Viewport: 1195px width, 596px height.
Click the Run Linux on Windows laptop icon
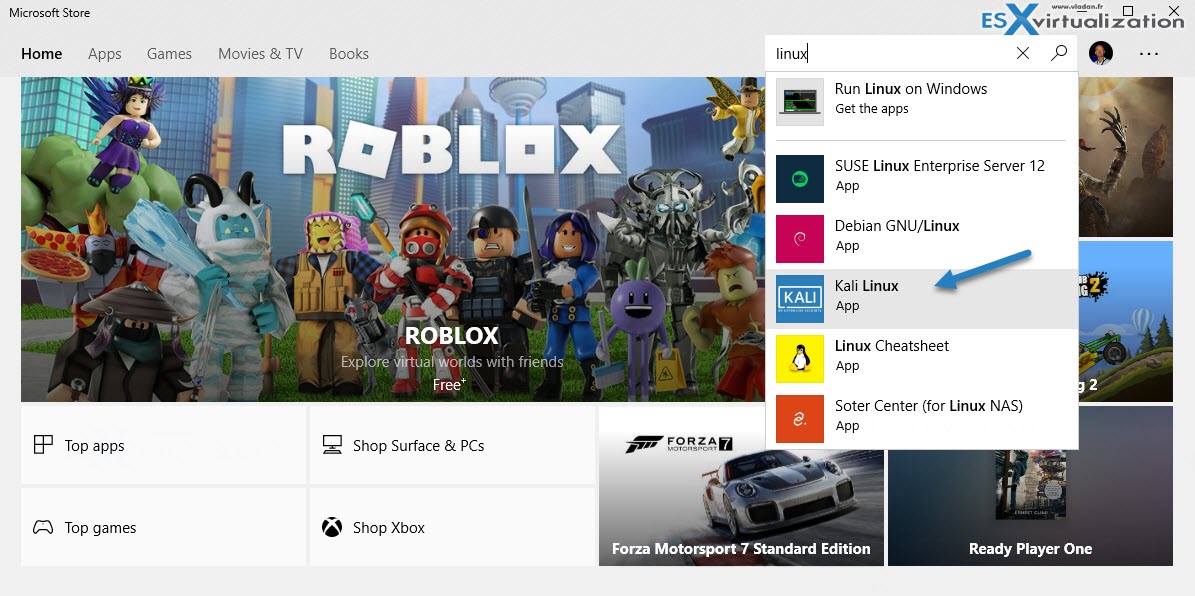tap(799, 101)
